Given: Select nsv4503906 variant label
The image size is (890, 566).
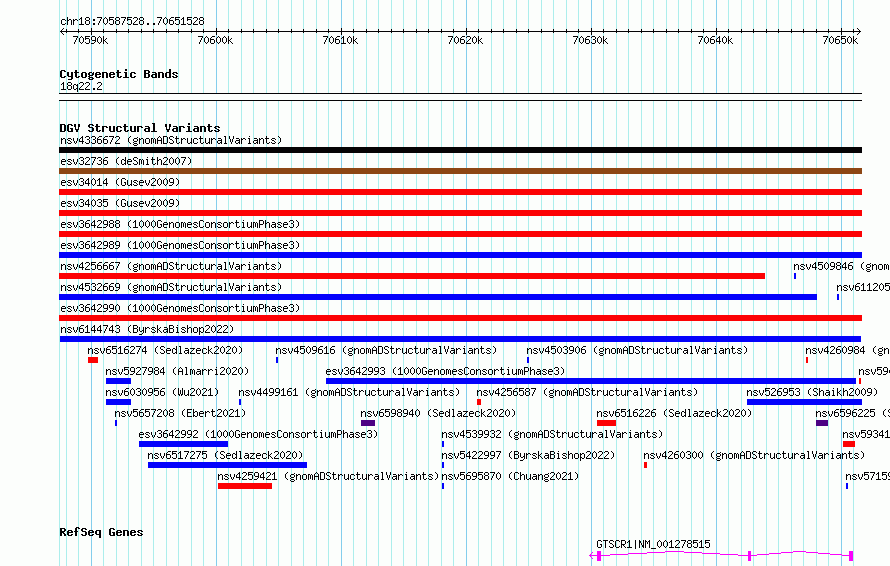Looking at the screenshot, I should coord(637,350).
